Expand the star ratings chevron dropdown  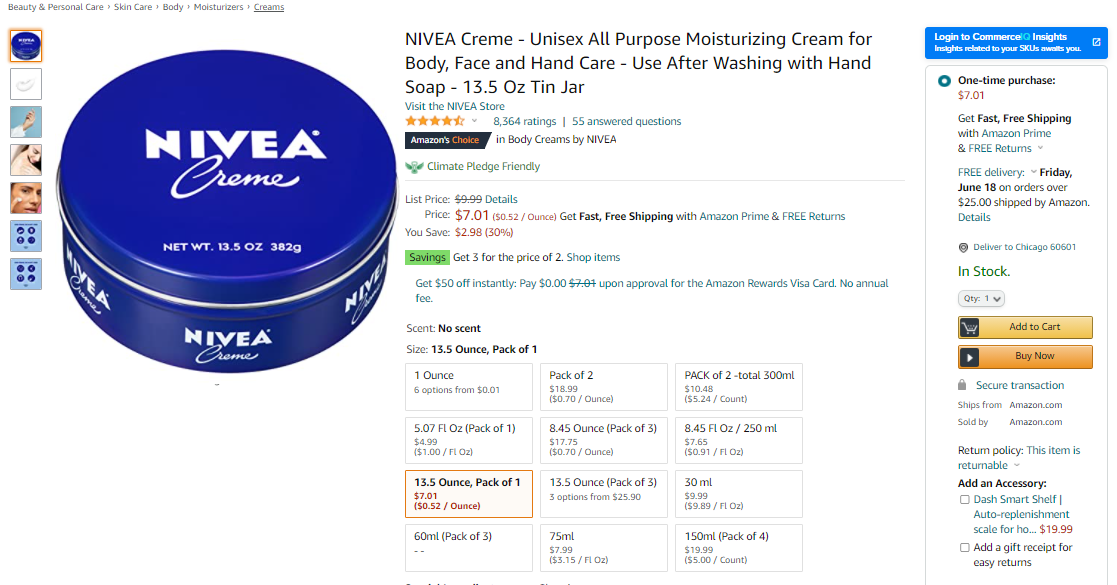(x=474, y=121)
